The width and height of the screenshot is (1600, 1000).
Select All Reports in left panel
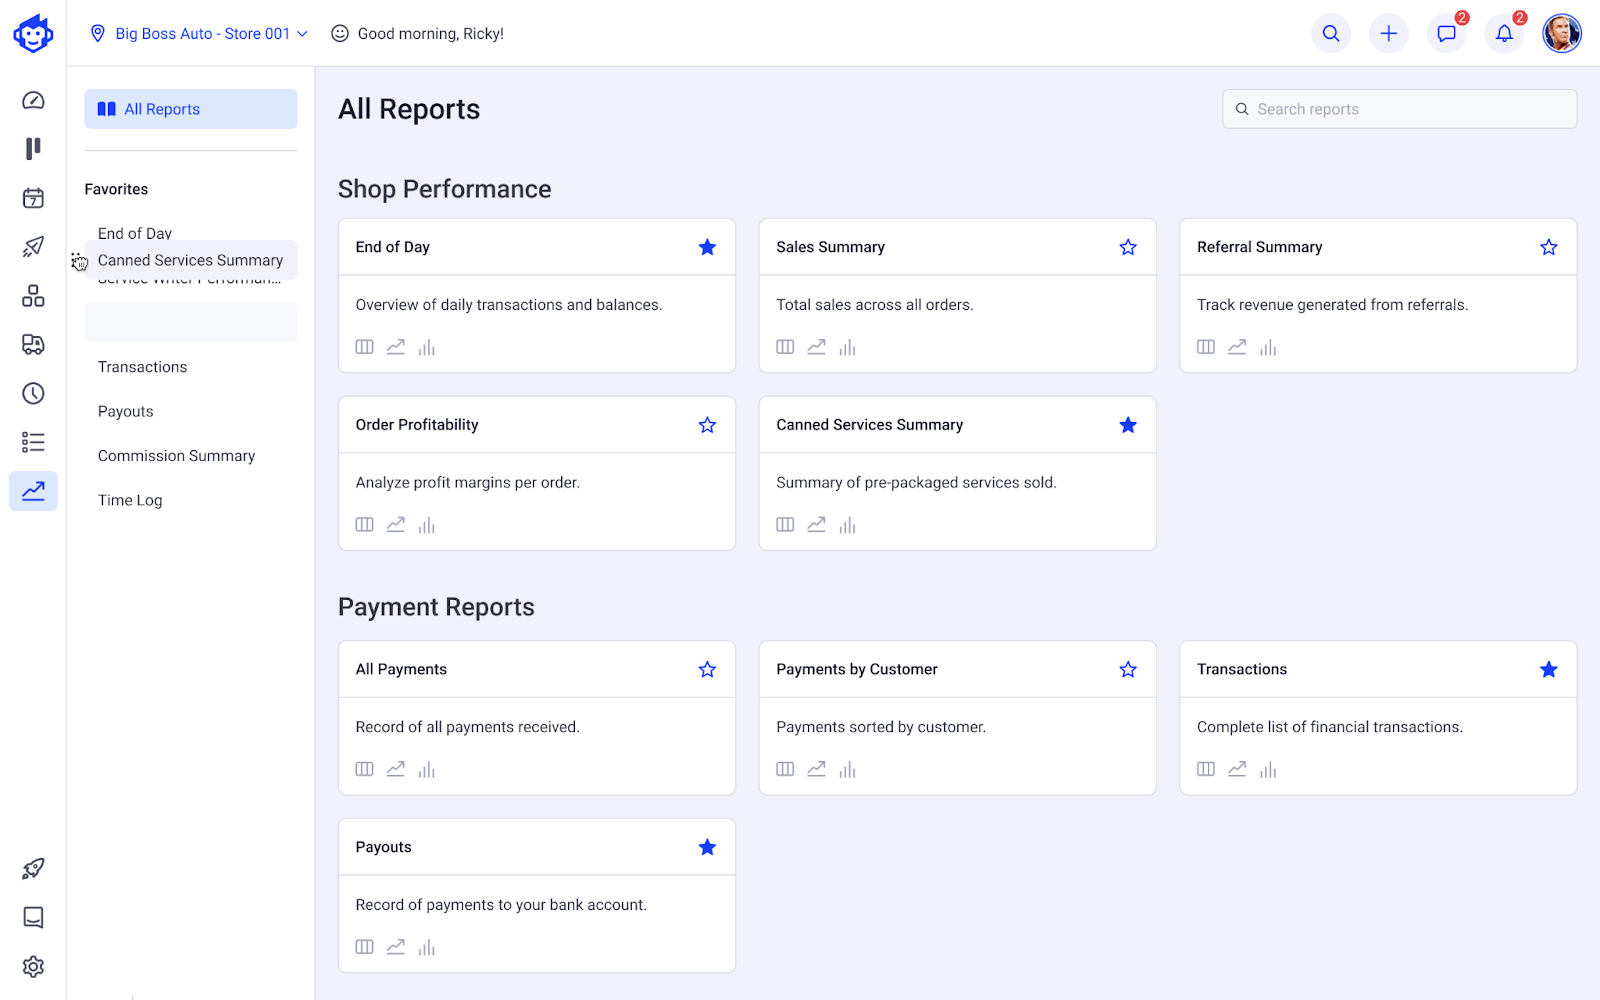pos(191,109)
